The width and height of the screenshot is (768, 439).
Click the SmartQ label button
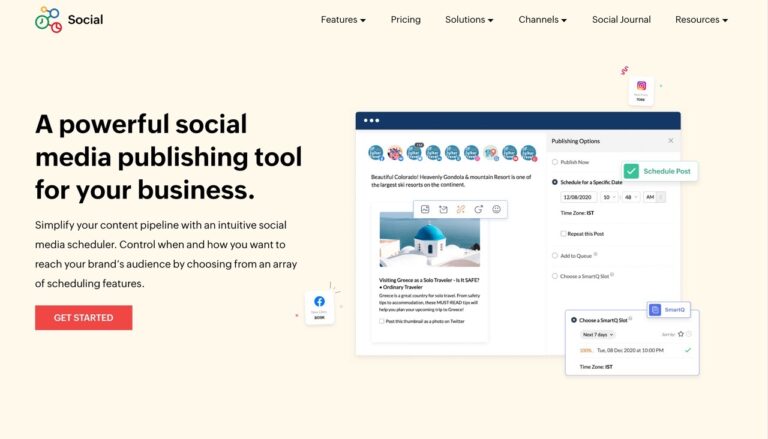pyautogui.click(x=669, y=310)
